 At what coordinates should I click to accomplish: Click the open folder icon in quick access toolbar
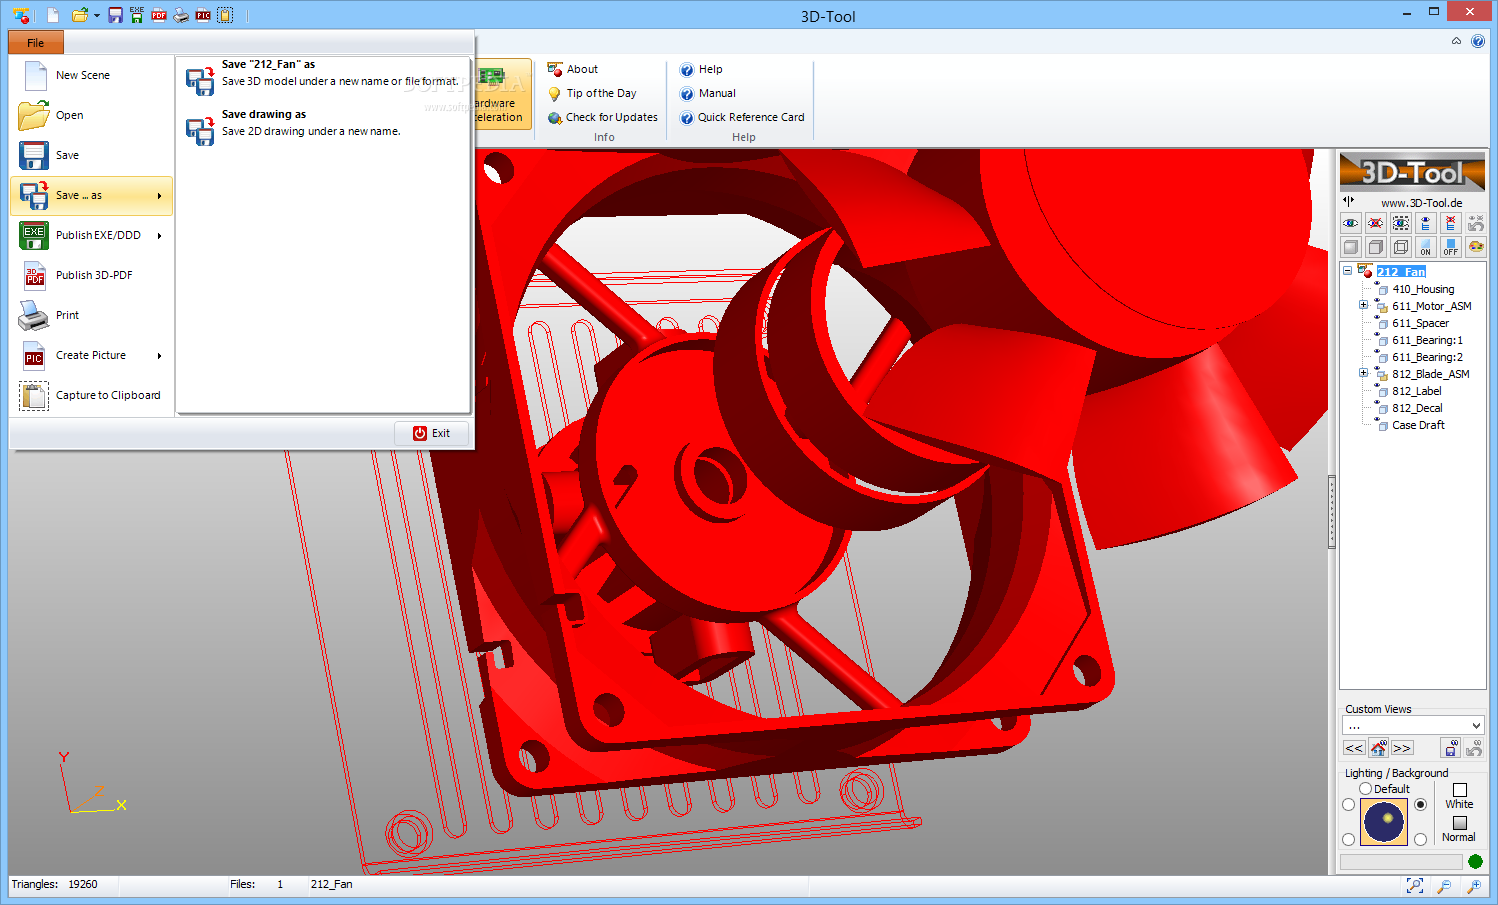coord(79,15)
